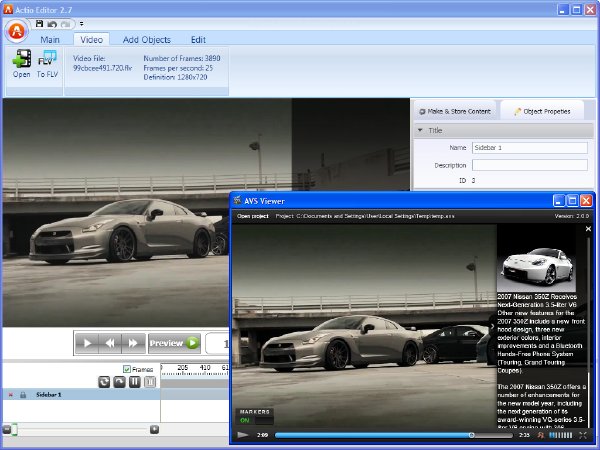The height and width of the screenshot is (450, 600).
Task: Click the timeline zoom slider green handle
Action: [14, 429]
